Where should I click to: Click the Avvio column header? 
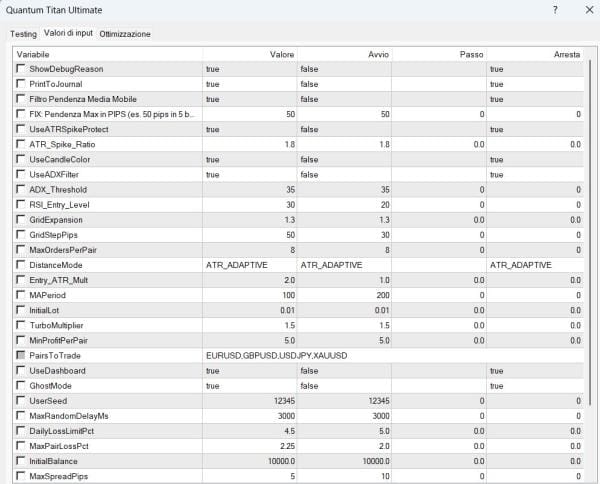344,54
